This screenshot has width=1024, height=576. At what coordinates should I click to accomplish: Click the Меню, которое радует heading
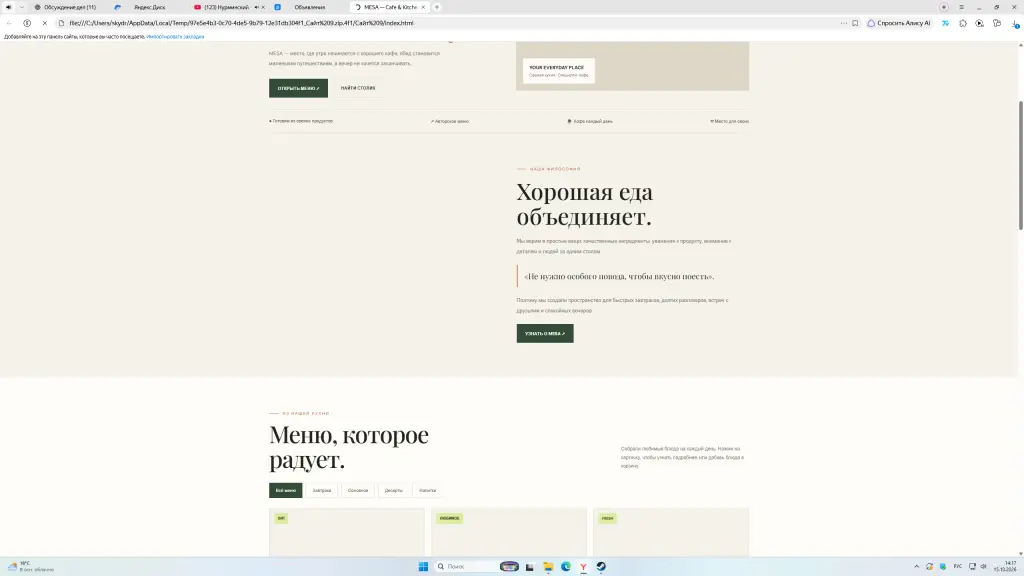(x=349, y=447)
